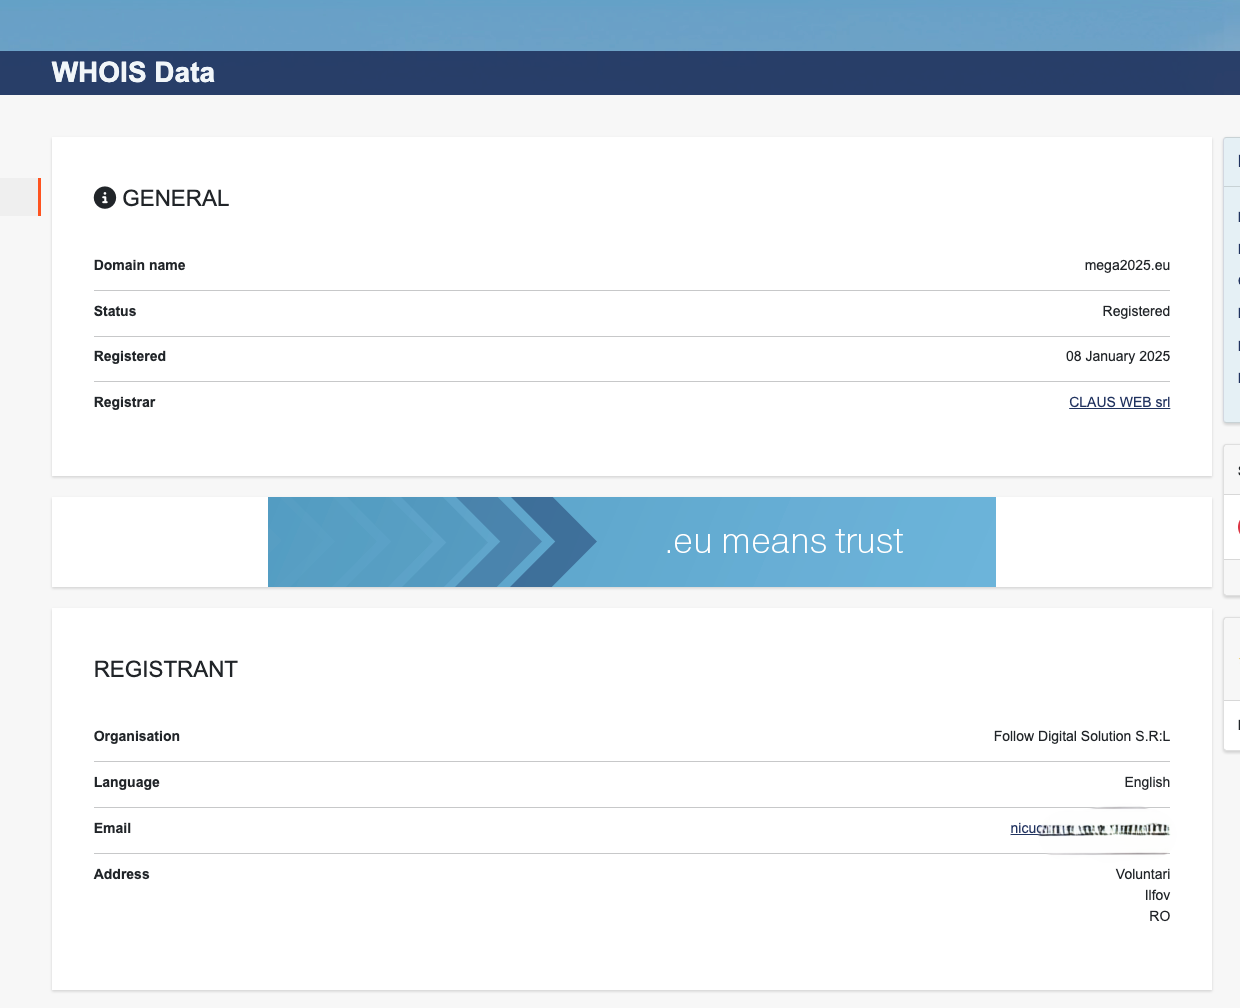Click the Ilfov address line

tap(1157, 895)
